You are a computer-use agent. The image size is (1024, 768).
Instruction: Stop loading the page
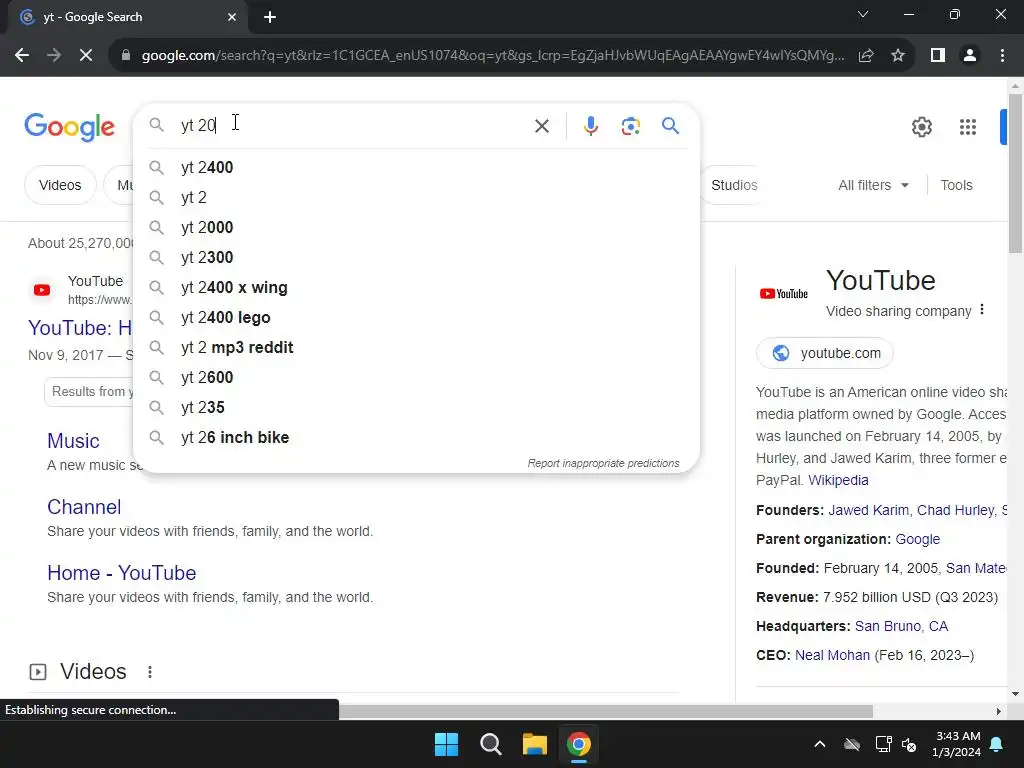[x=86, y=56]
